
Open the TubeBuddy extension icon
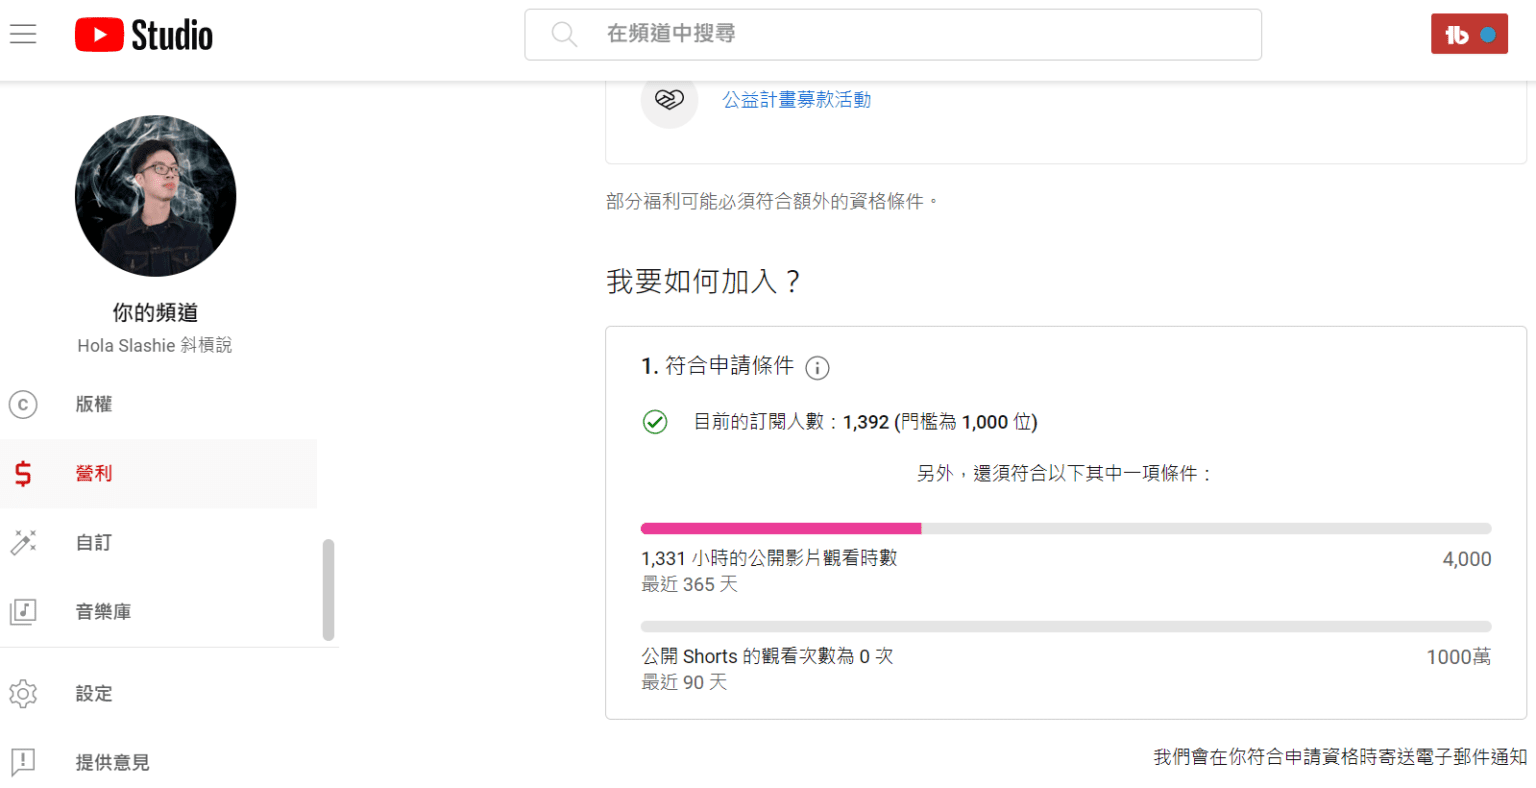(1468, 34)
